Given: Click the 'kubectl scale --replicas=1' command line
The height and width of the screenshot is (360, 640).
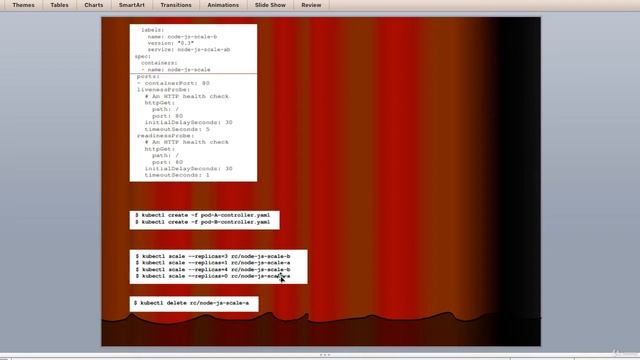Looking at the screenshot, I should [213, 263].
